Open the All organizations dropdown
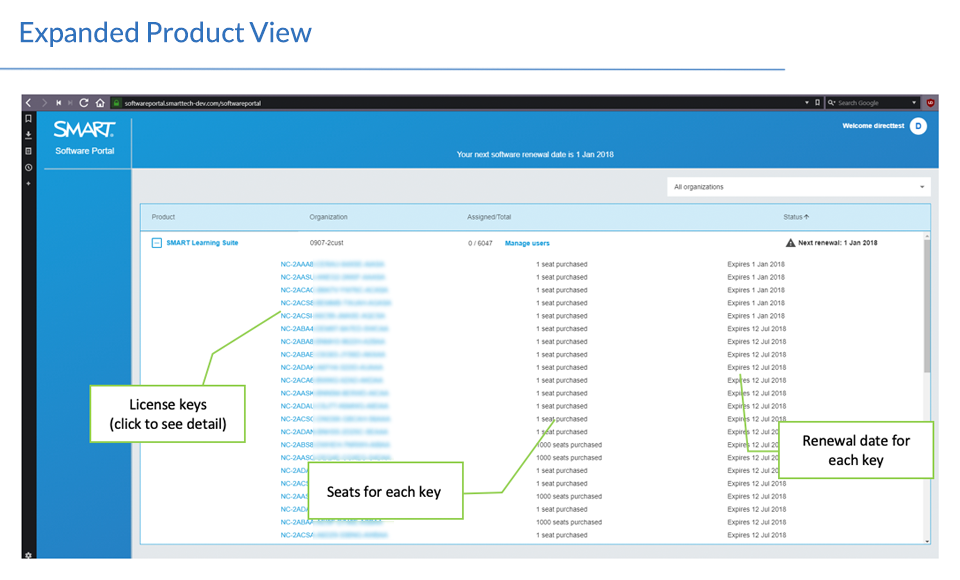This screenshot has height=580, width=960. (x=798, y=187)
